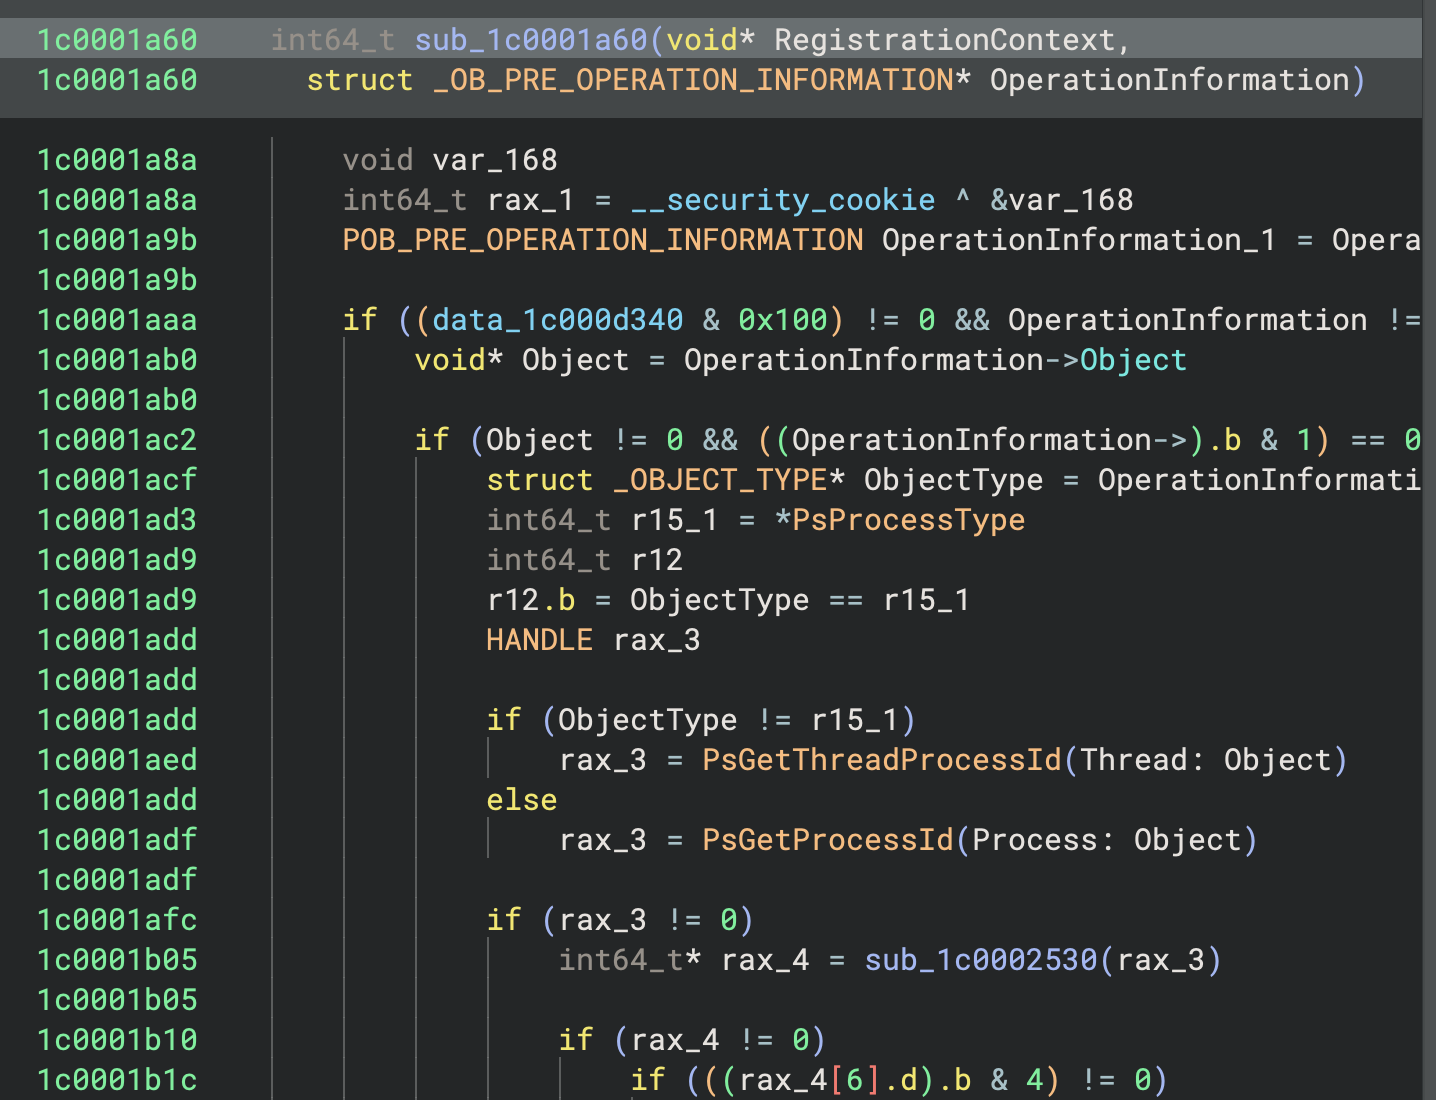1436x1100 pixels.
Task: Select the address 1c0001aed
Action: pyautogui.click(x=117, y=760)
